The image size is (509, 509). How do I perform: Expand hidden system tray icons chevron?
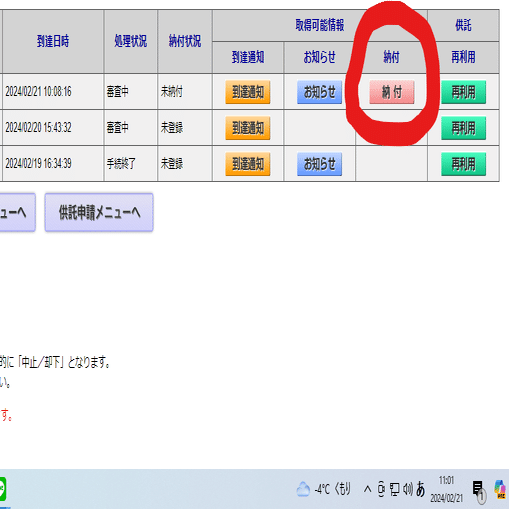(x=367, y=489)
